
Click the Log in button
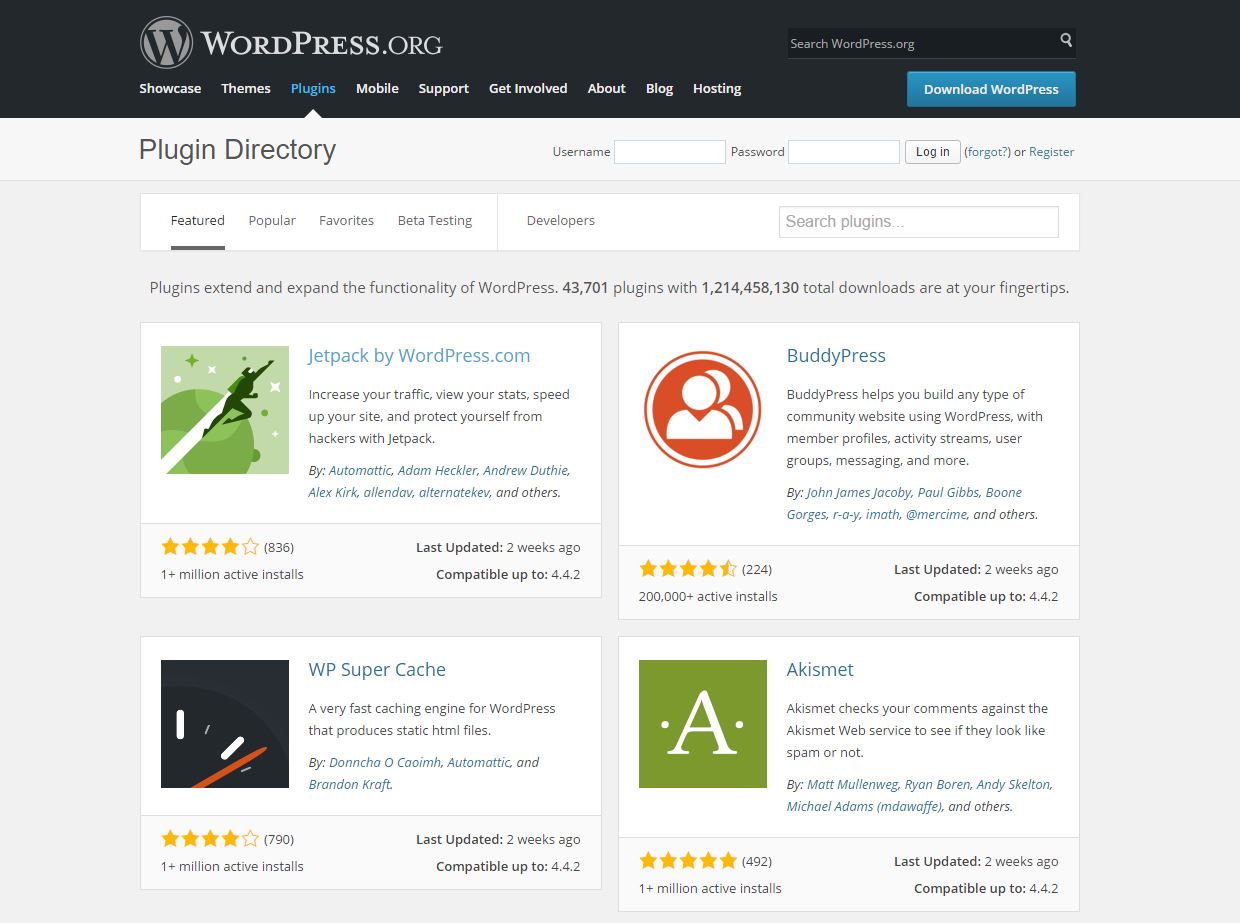tap(933, 152)
